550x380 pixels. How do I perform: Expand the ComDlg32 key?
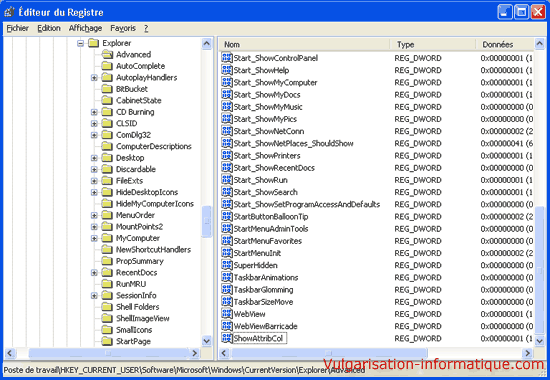point(94,135)
